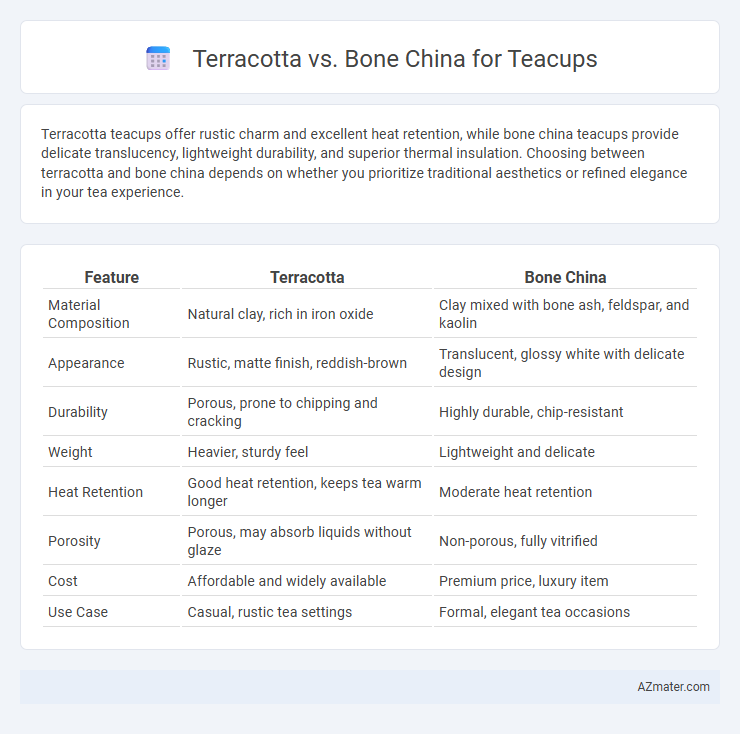The height and width of the screenshot is (734, 740).
Task: Click the Feature column header
Action: coord(111,278)
